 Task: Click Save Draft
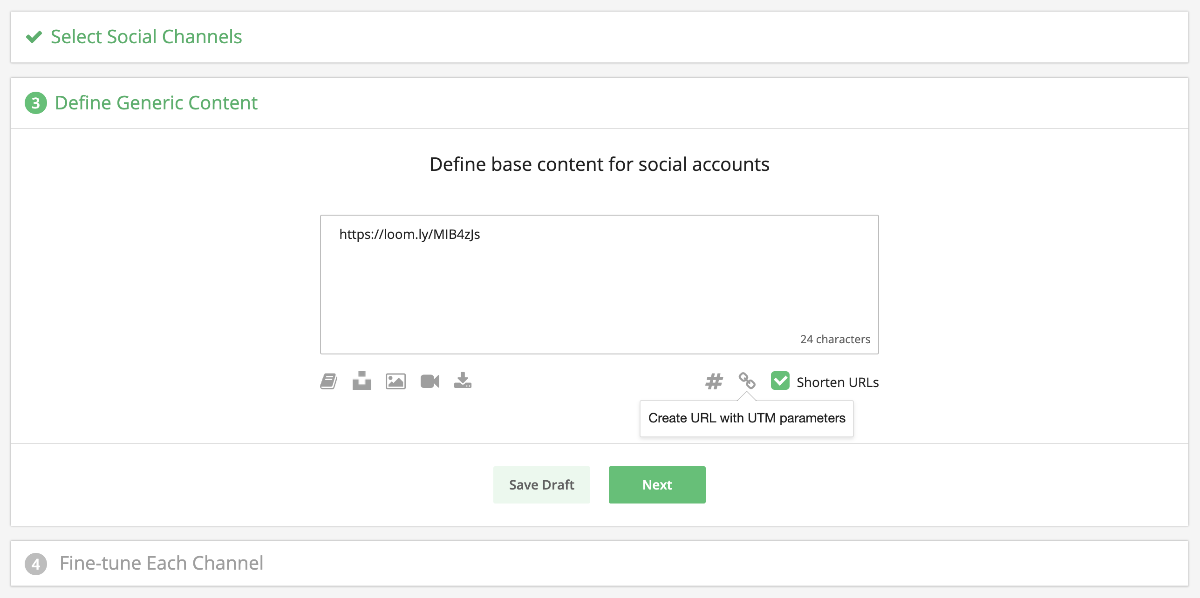click(x=541, y=484)
